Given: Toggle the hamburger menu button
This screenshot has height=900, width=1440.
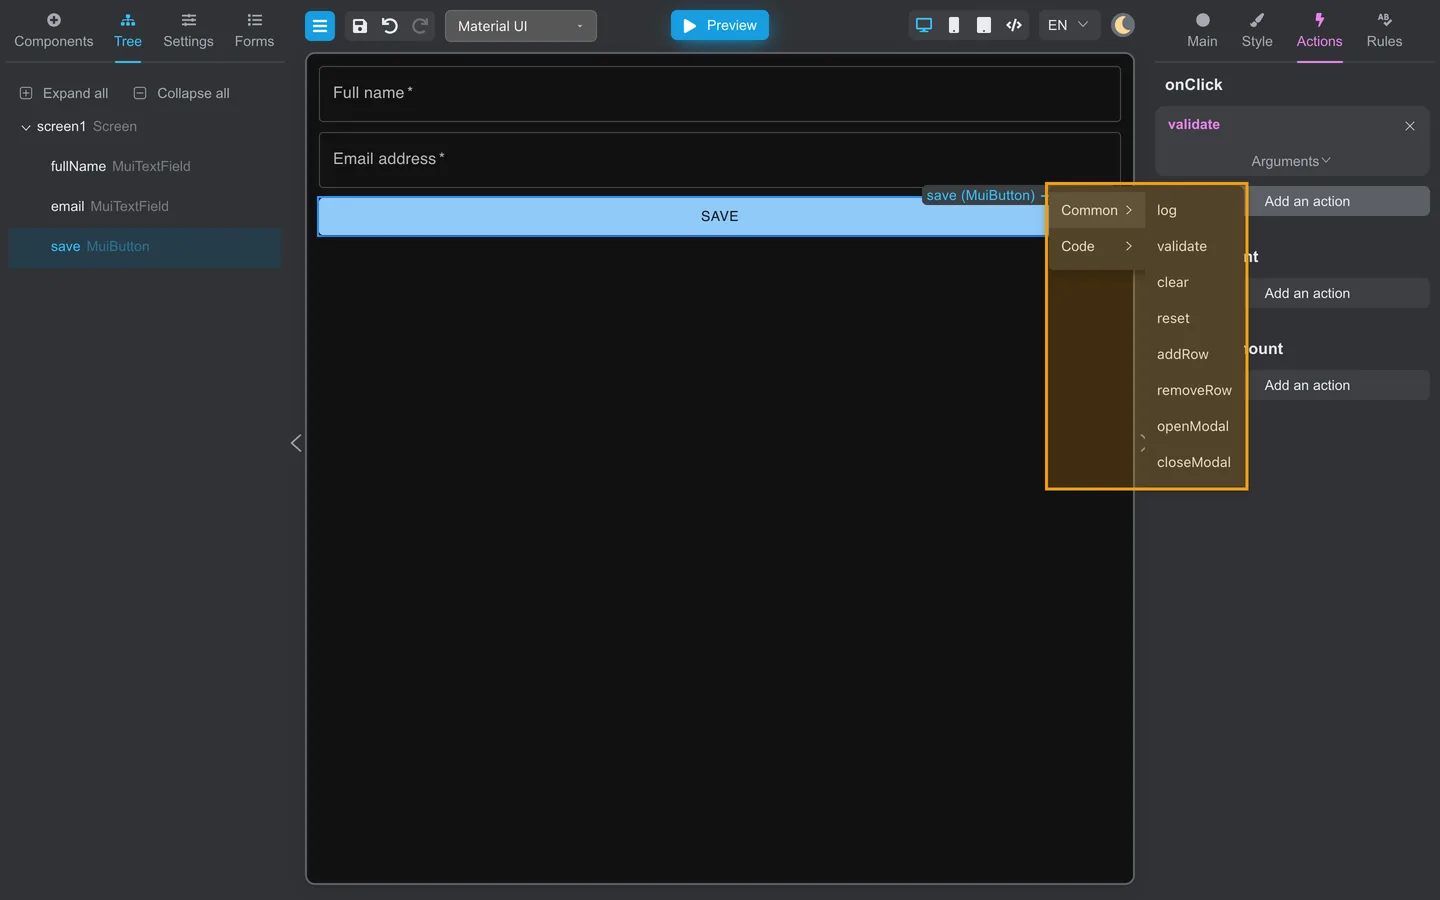Looking at the screenshot, I should coord(320,26).
